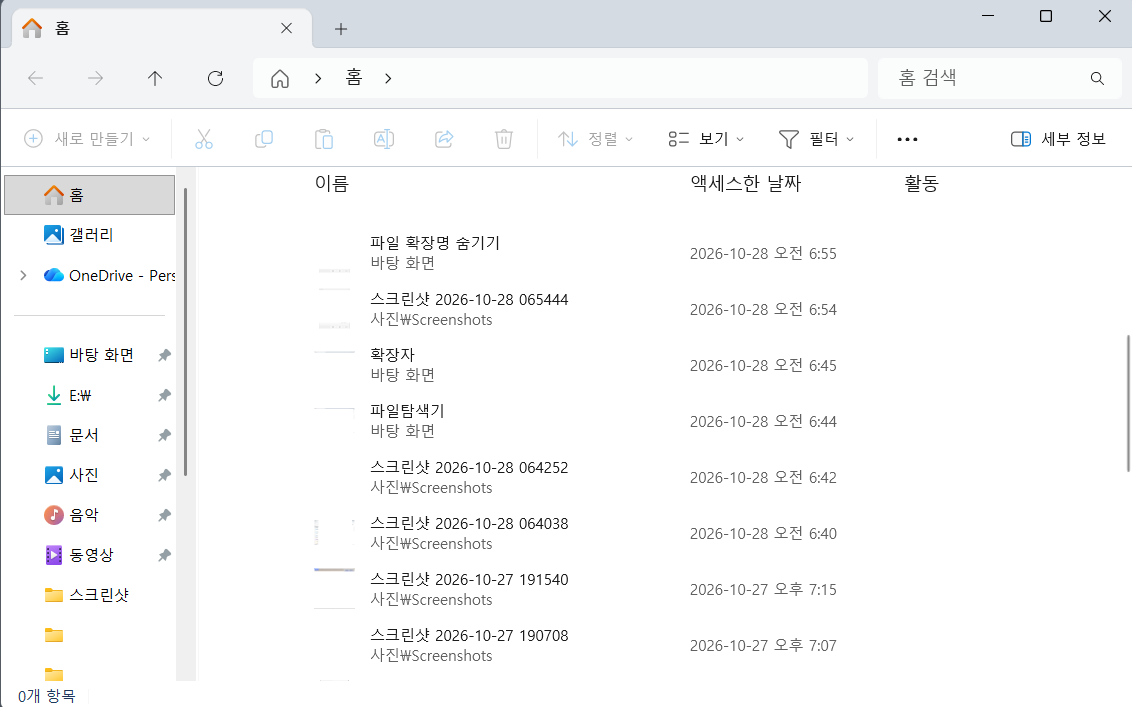The height and width of the screenshot is (707, 1132).
Task: Click the pin icon beside 동영상
Action: [x=165, y=555]
